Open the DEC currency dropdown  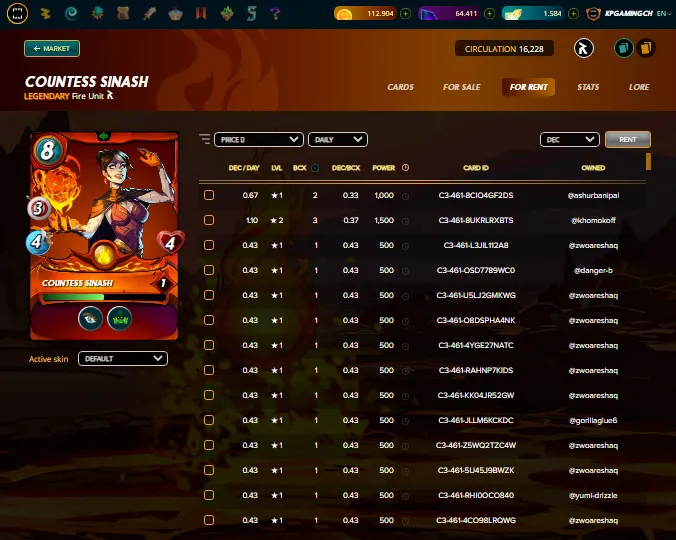pos(570,140)
